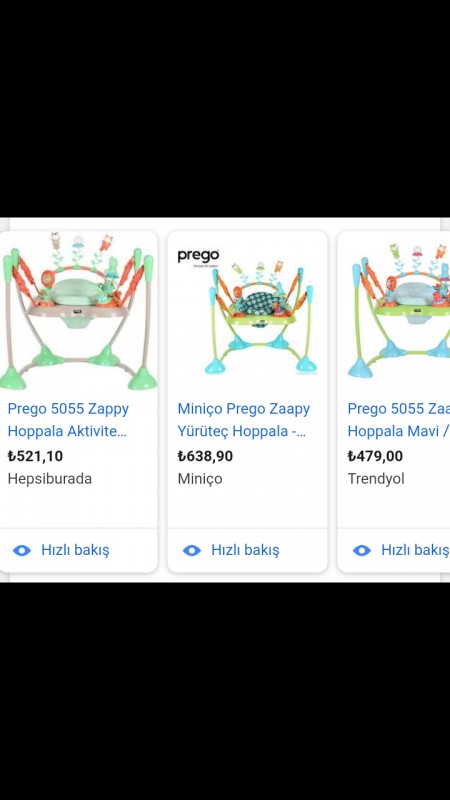Open the Prego 5055 Zappy Hoppala Aktivite link
Screen dimensions: 450x800
coord(68,420)
